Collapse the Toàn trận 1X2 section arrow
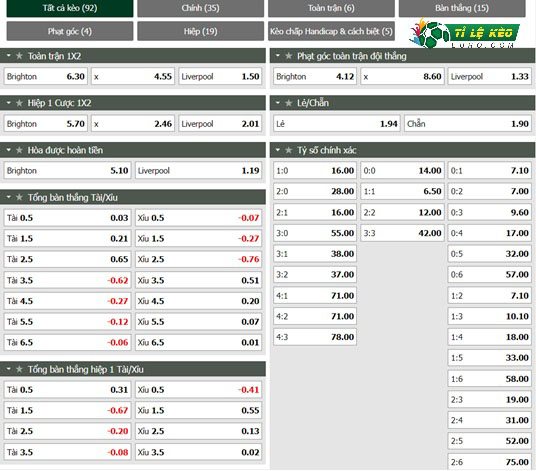 9,55
